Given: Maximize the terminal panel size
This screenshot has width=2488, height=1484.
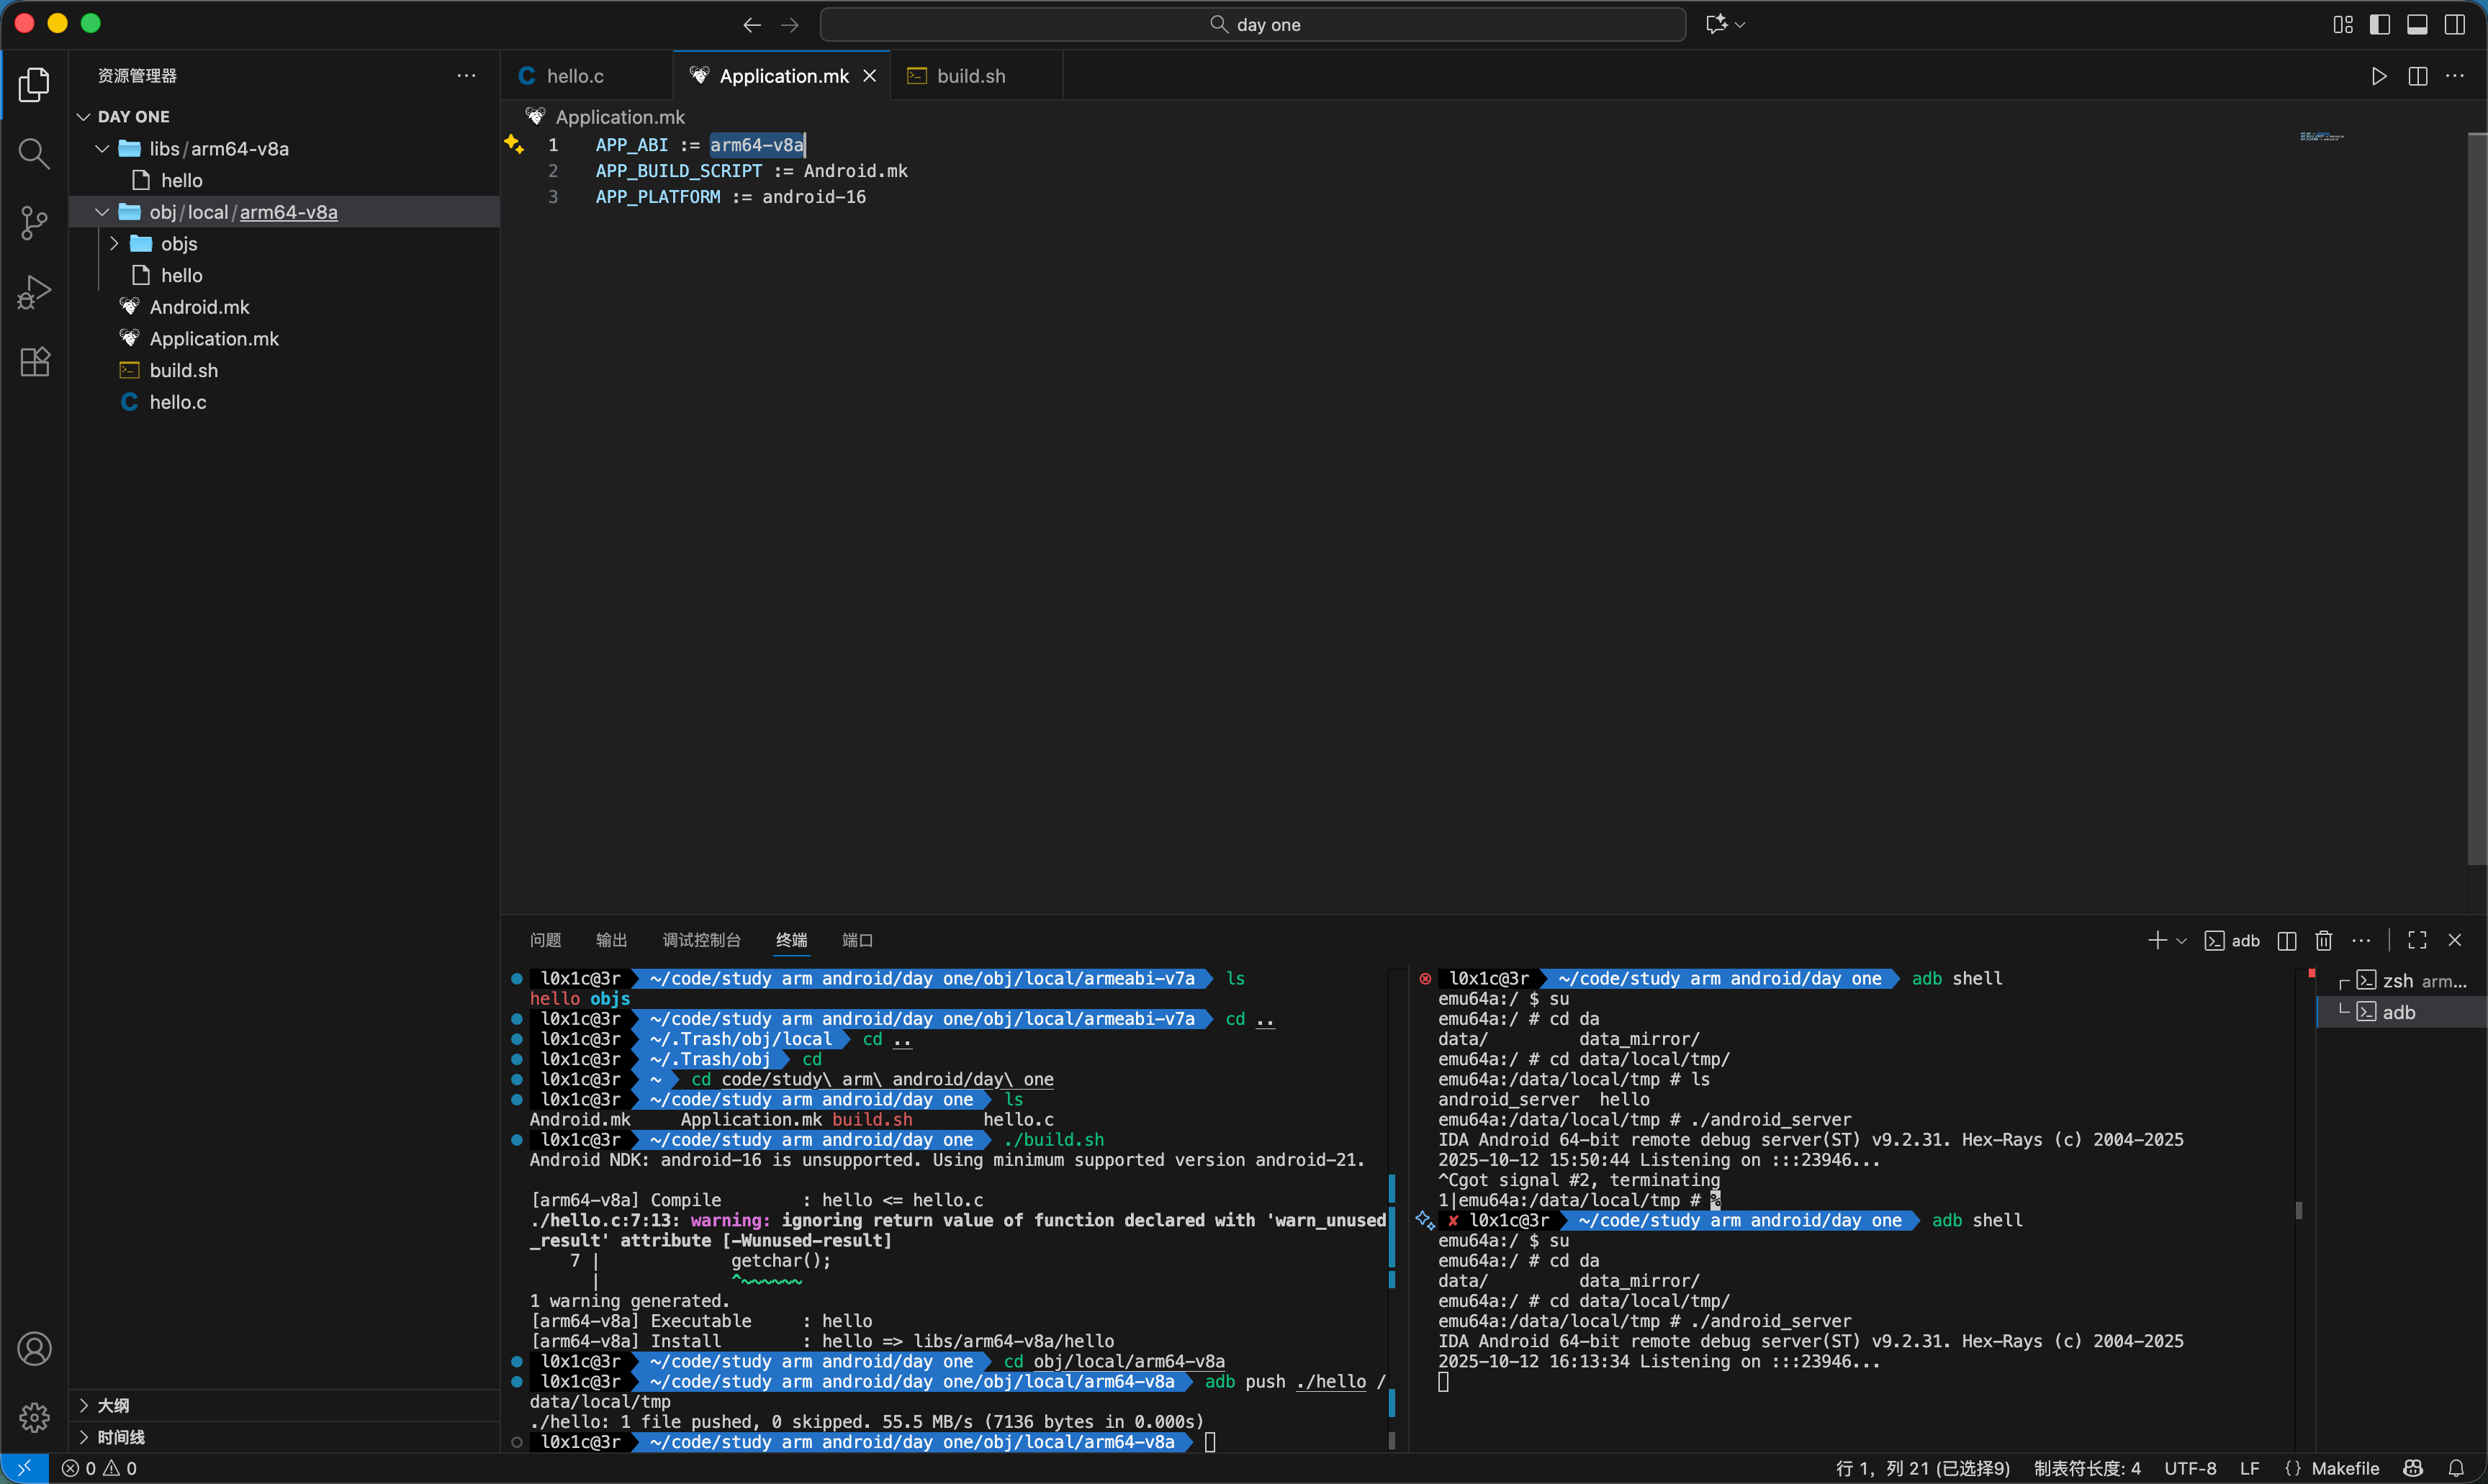Looking at the screenshot, I should [x=2417, y=940].
